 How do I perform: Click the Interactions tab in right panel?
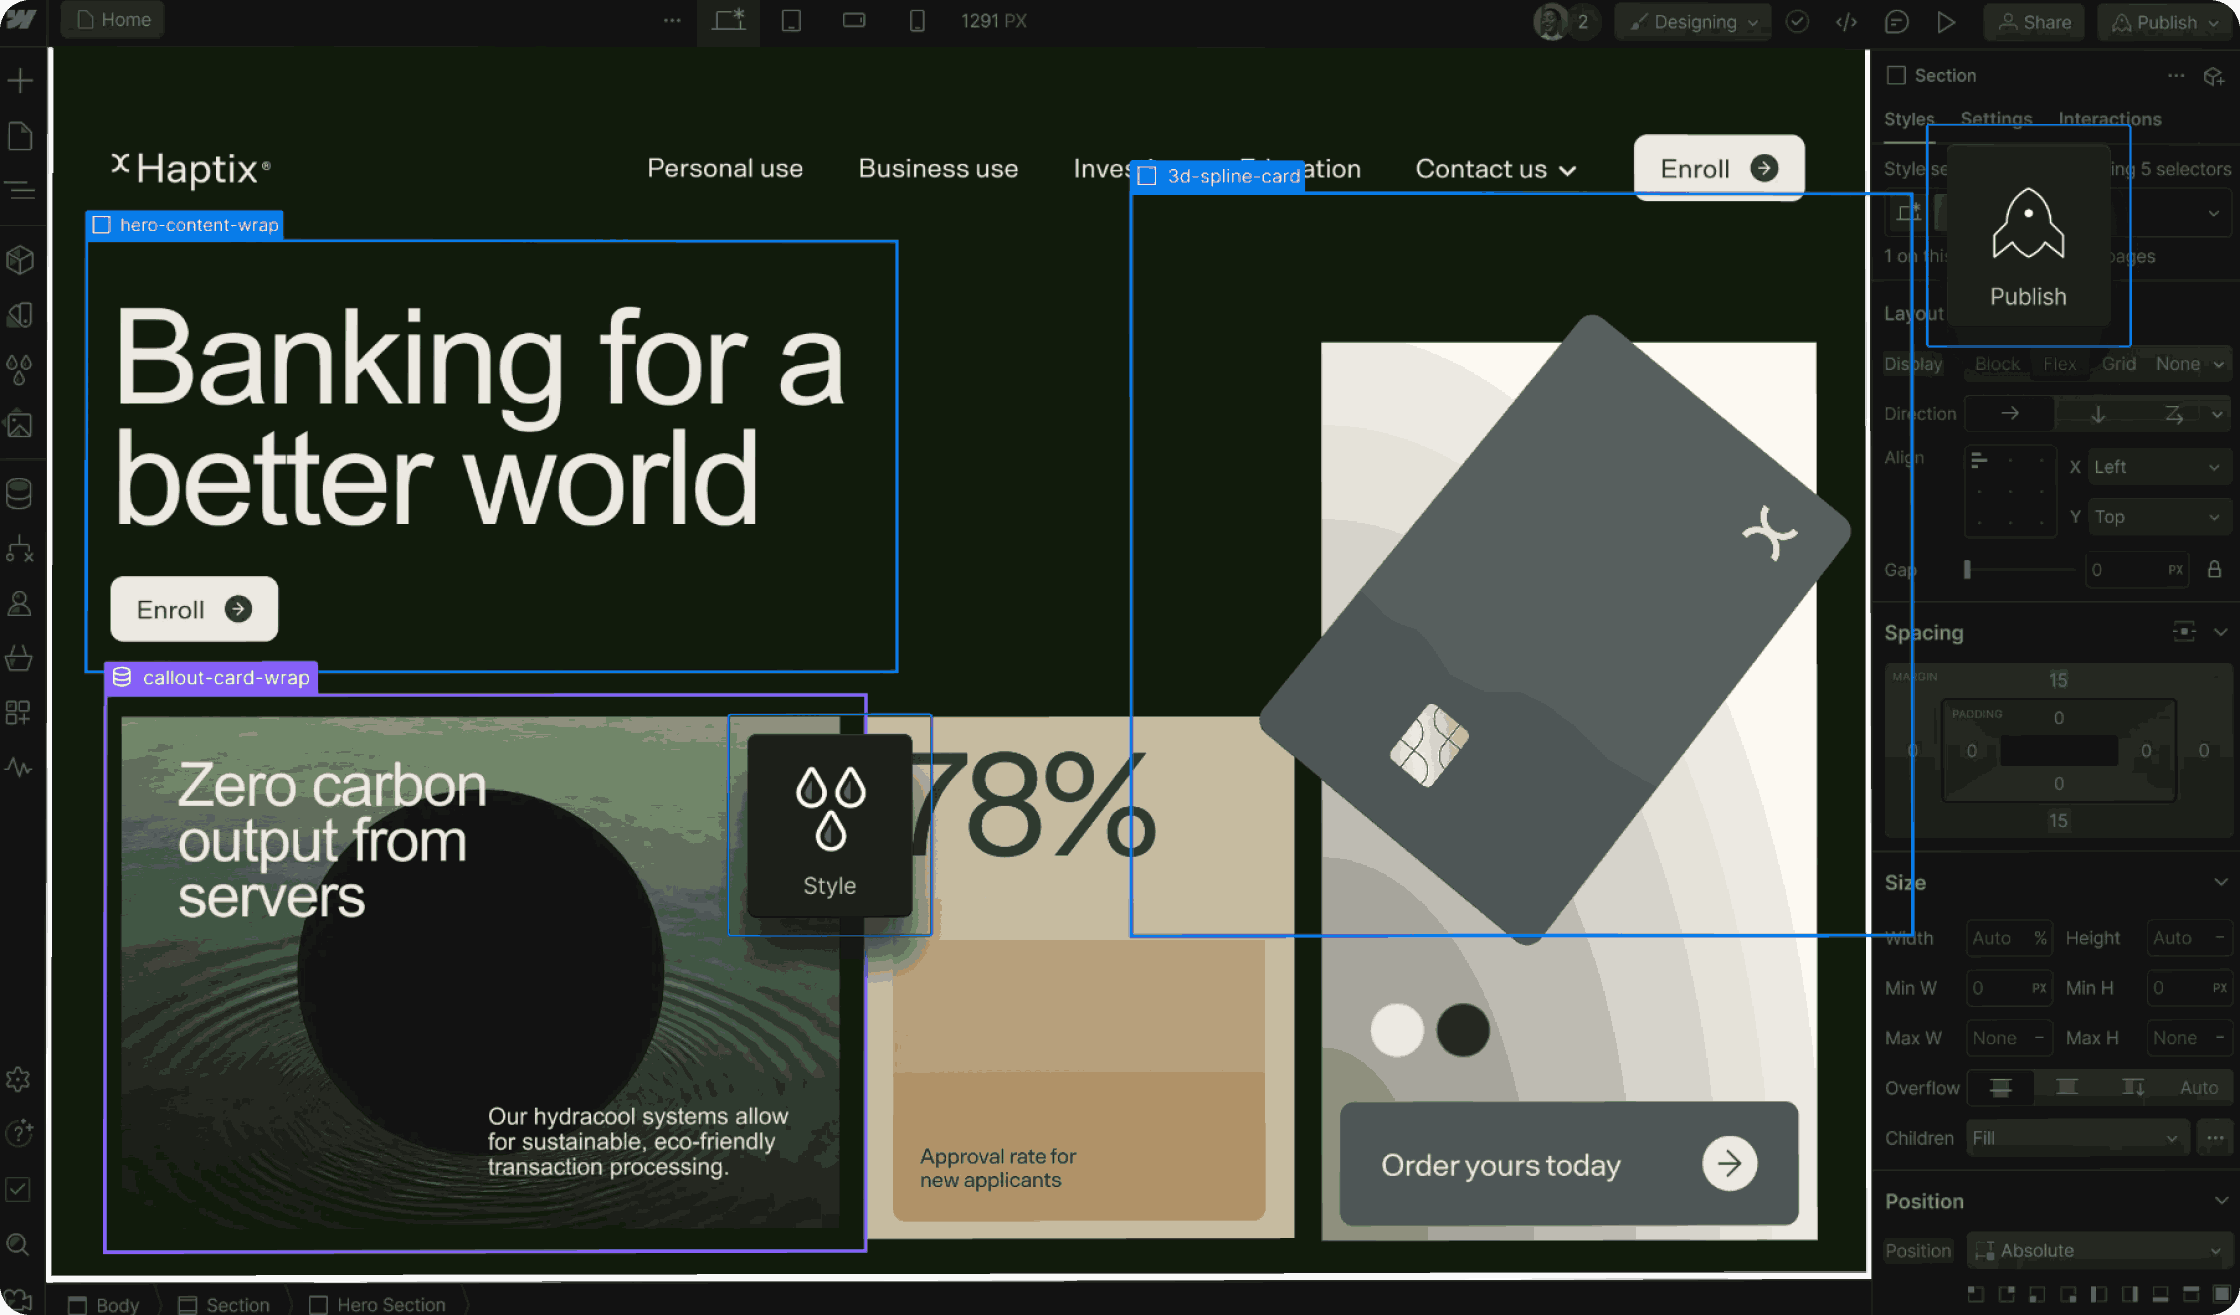(x=2110, y=119)
